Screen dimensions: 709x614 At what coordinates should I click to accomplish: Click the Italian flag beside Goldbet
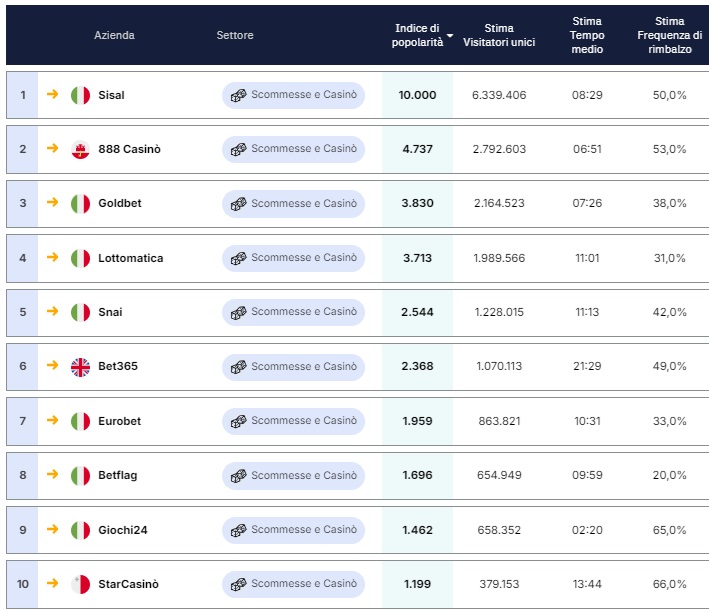(80, 204)
